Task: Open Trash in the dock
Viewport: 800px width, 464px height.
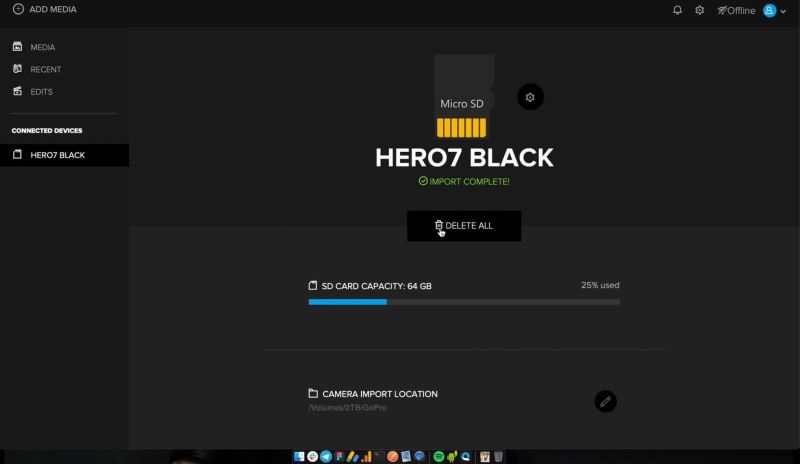Action: (x=498, y=456)
